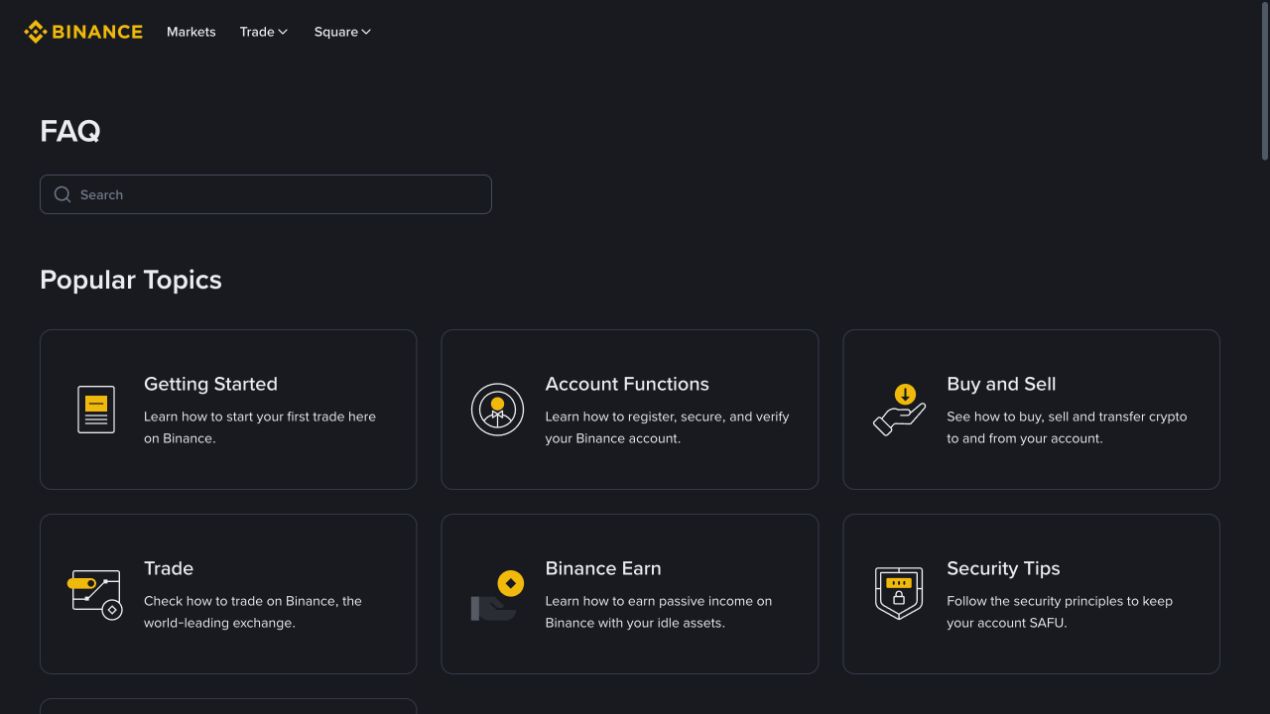The width and height of the screenshot is (1270, 714).
Task: Click the Binance Earn coin icon
Action: (x=497, y=594)
